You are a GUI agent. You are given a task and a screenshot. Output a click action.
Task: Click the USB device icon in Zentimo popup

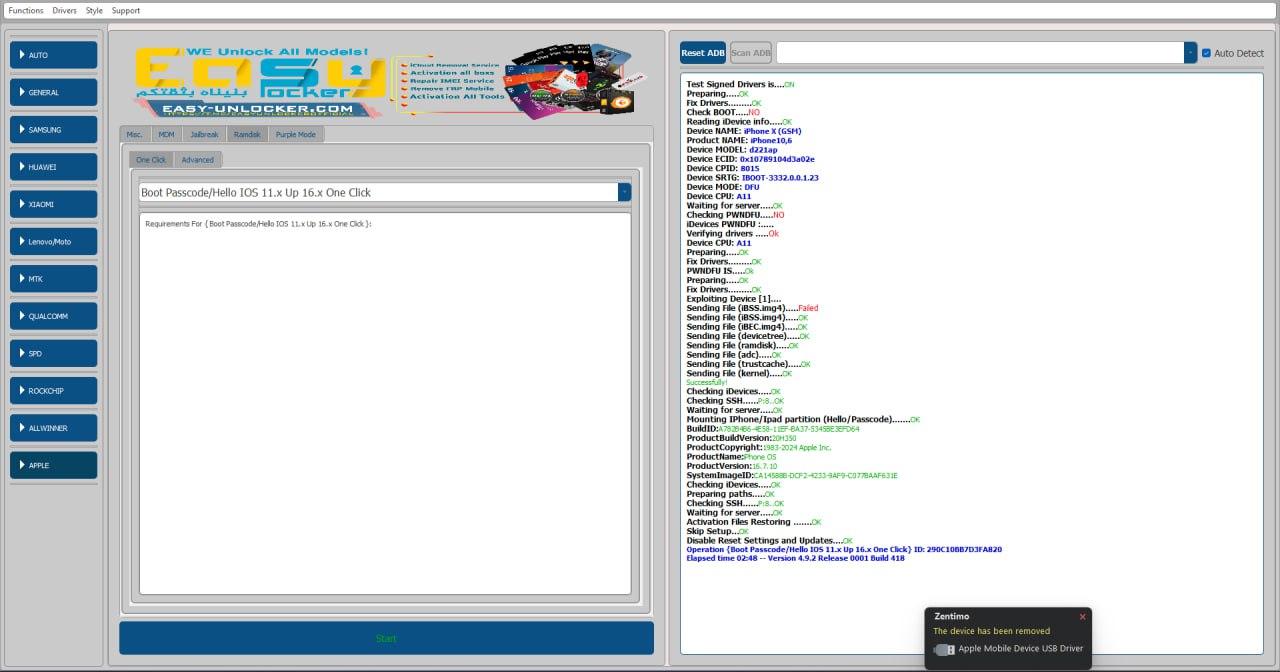[944, 649]
